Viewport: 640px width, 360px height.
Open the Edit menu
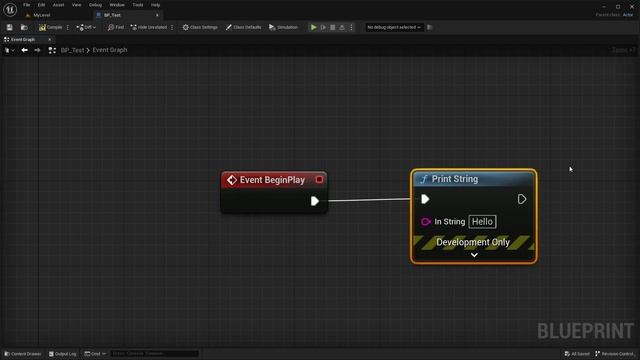click(x=41, y=5)
